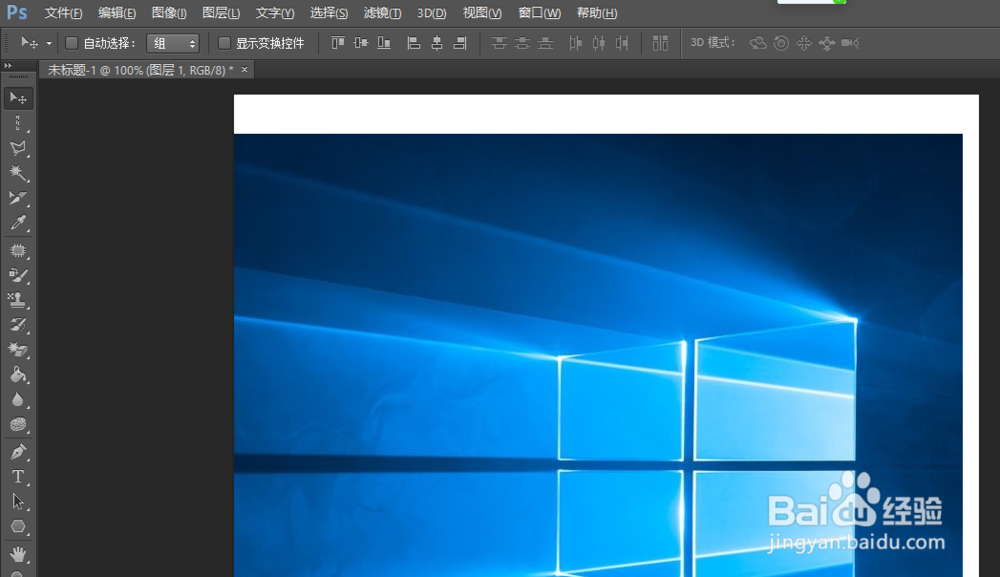Select the Paint Bucket tool

pos(18,374)
